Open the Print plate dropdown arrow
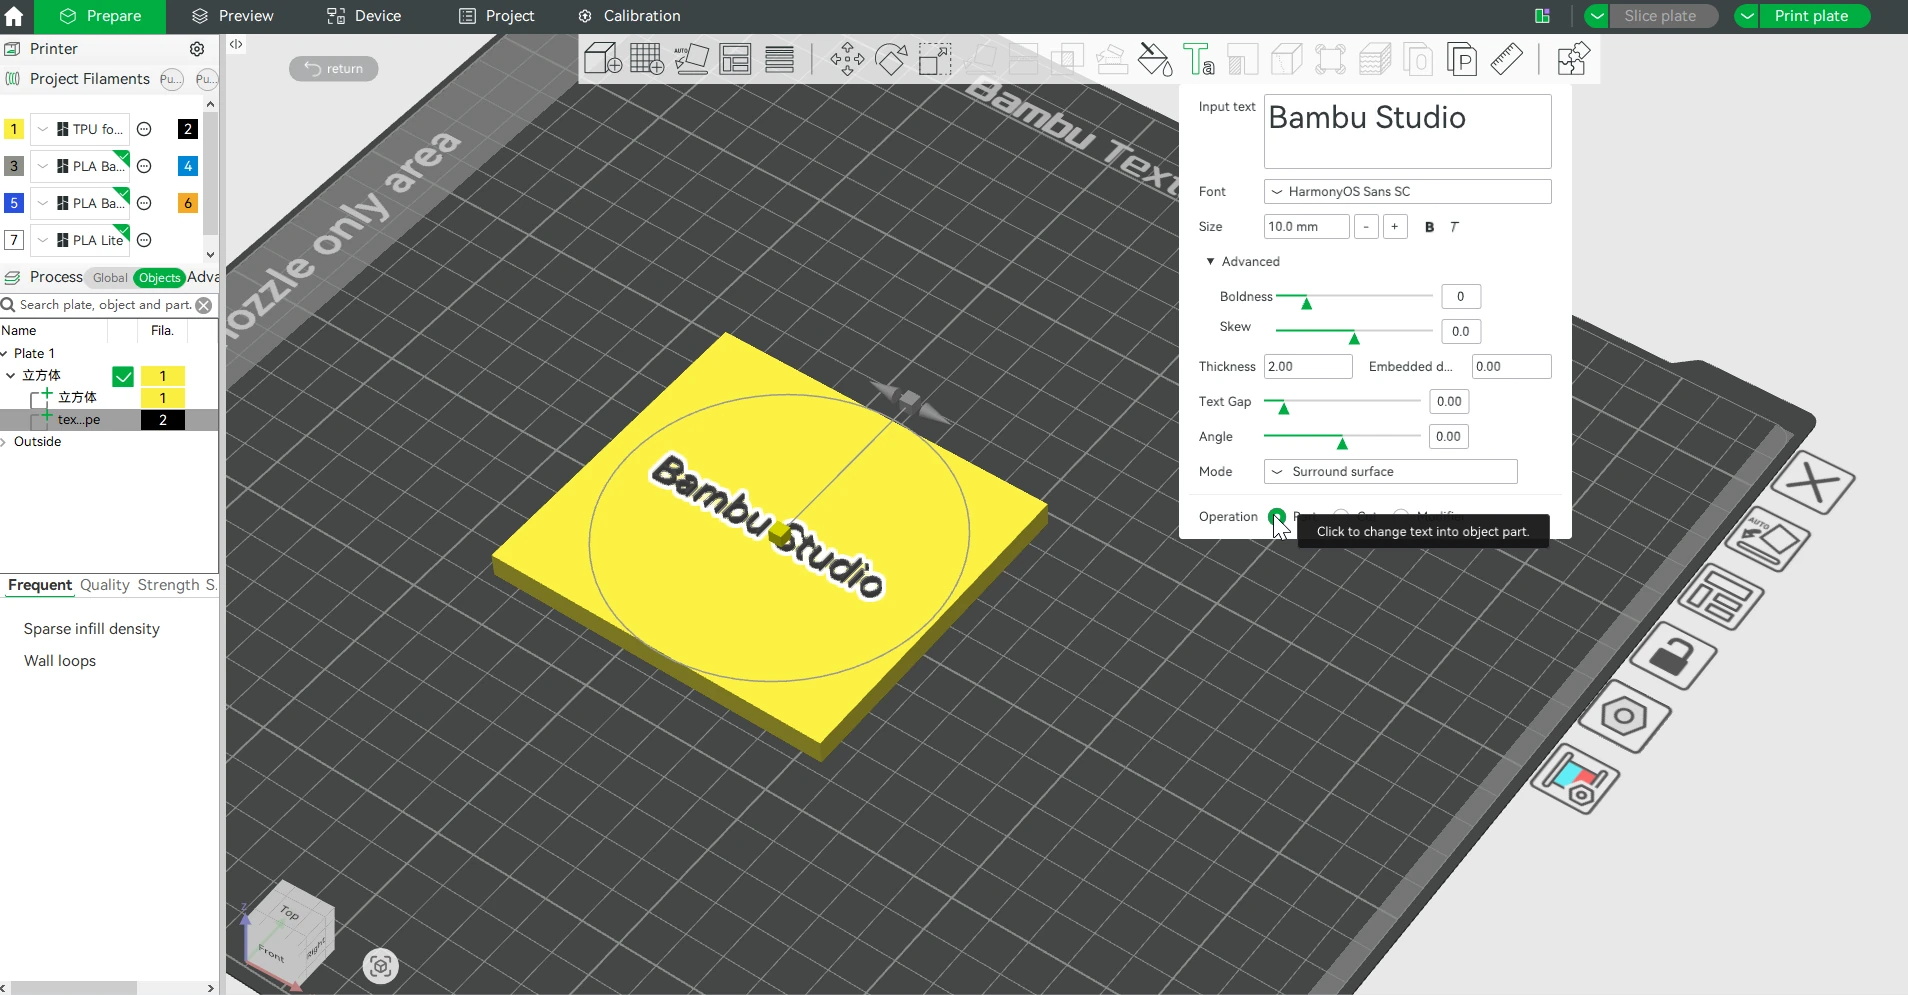 point(1746,16)
